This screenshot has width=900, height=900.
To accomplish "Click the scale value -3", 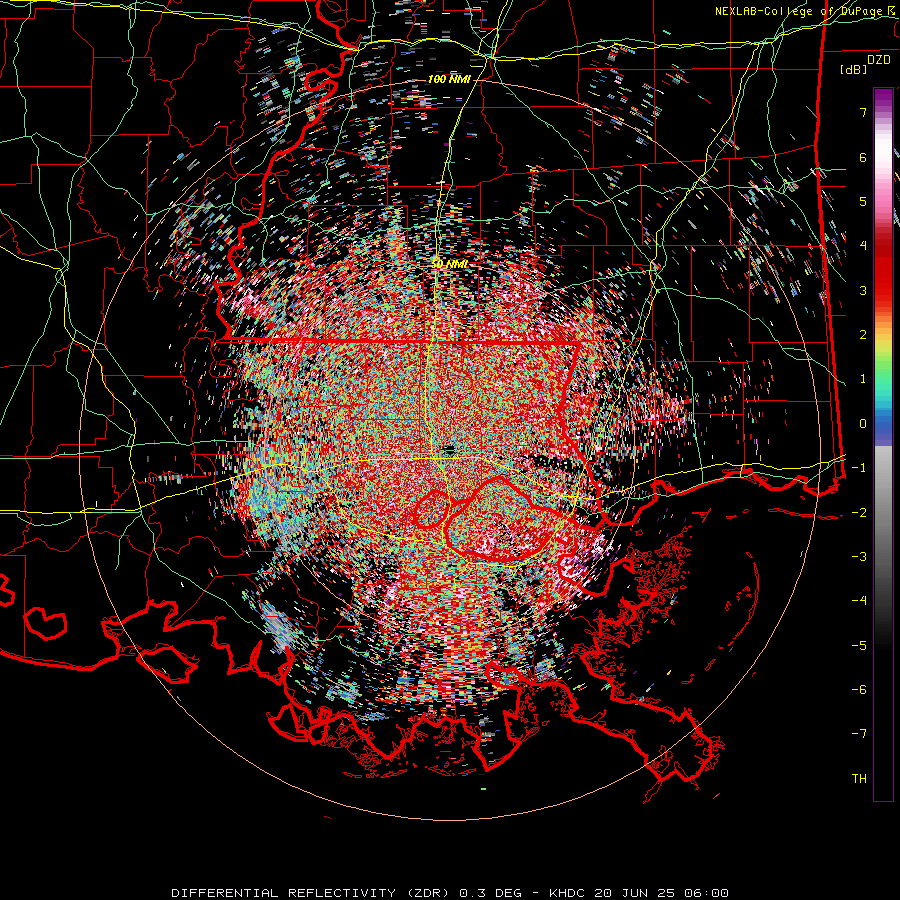I will coord(859,557).
